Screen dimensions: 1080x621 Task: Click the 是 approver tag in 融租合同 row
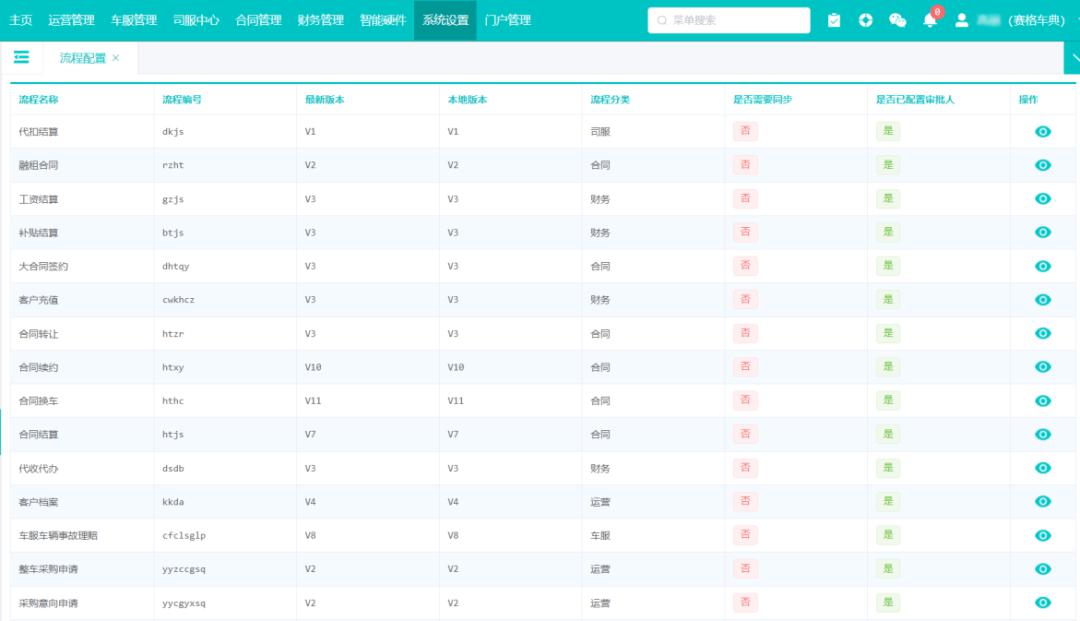[x=888, y=165]
